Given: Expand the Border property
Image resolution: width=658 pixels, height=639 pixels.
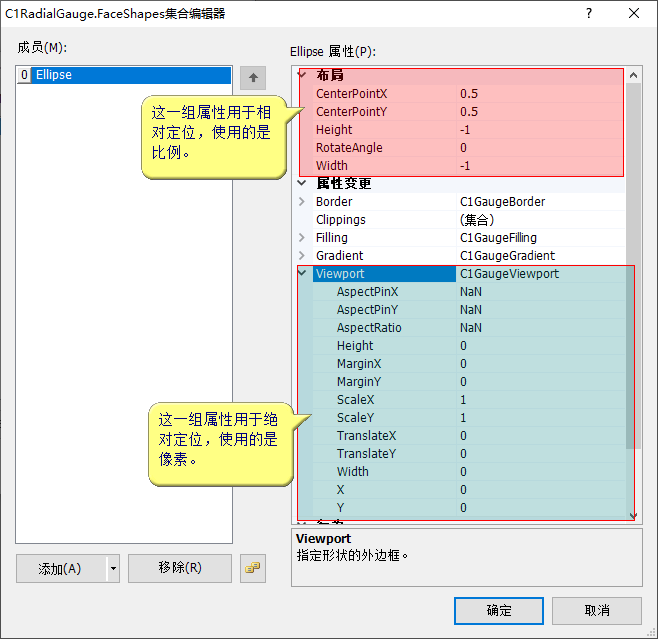Looking at the screenshot, I should [x=303, y=201].
